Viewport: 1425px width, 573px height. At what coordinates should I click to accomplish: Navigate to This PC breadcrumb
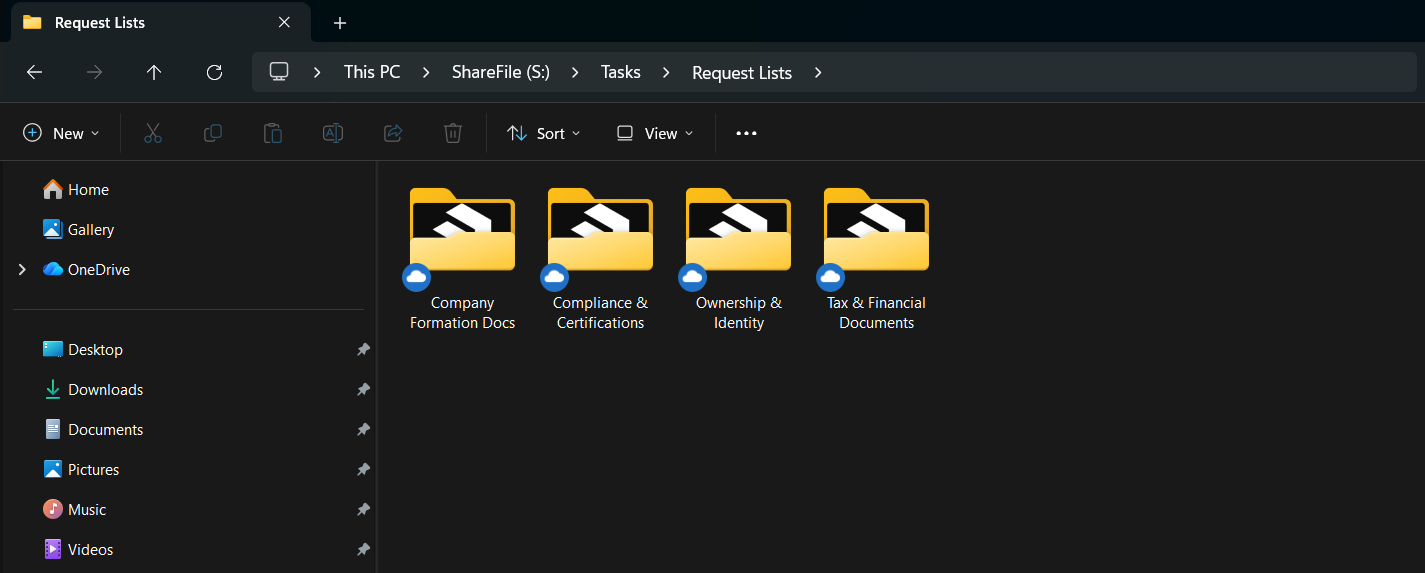[x=372, y=72]
